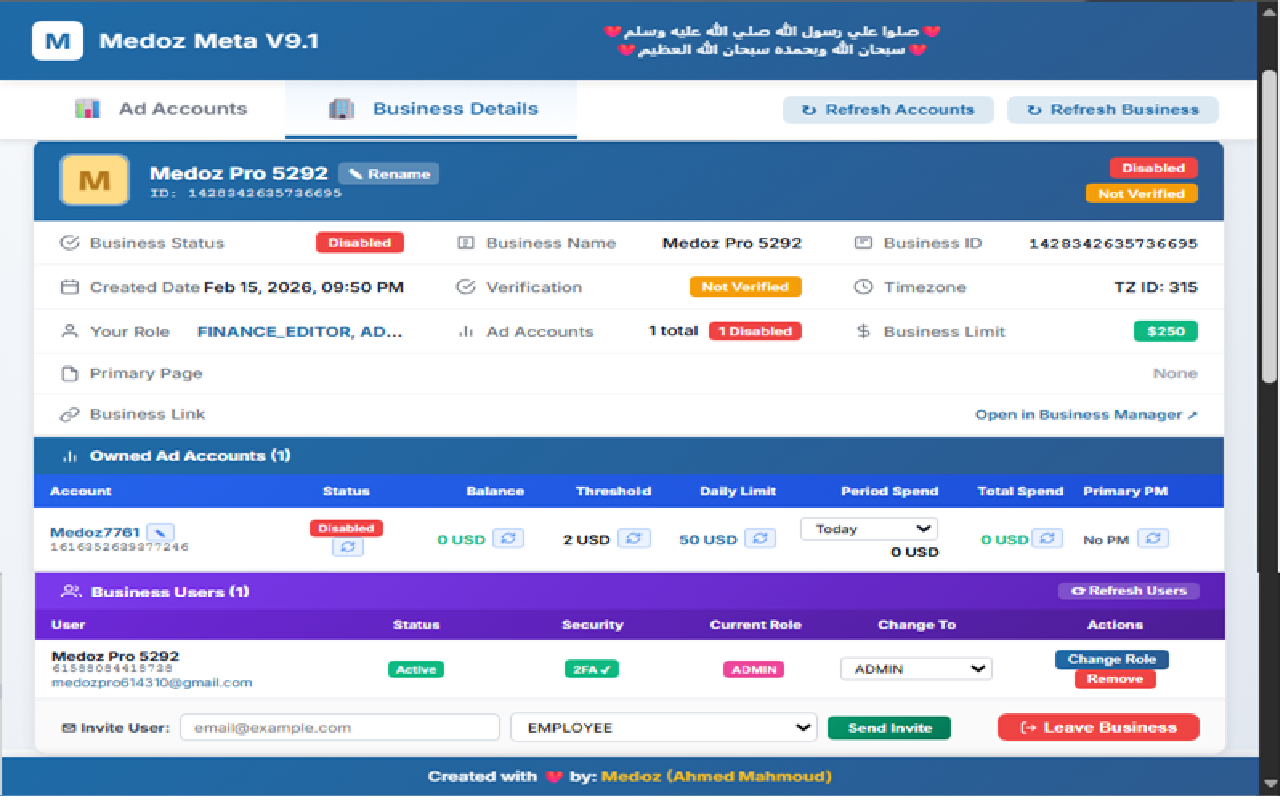Click the Refresh Users button
Screen dimensions: 1280x800
click(x=1129, y=591)
